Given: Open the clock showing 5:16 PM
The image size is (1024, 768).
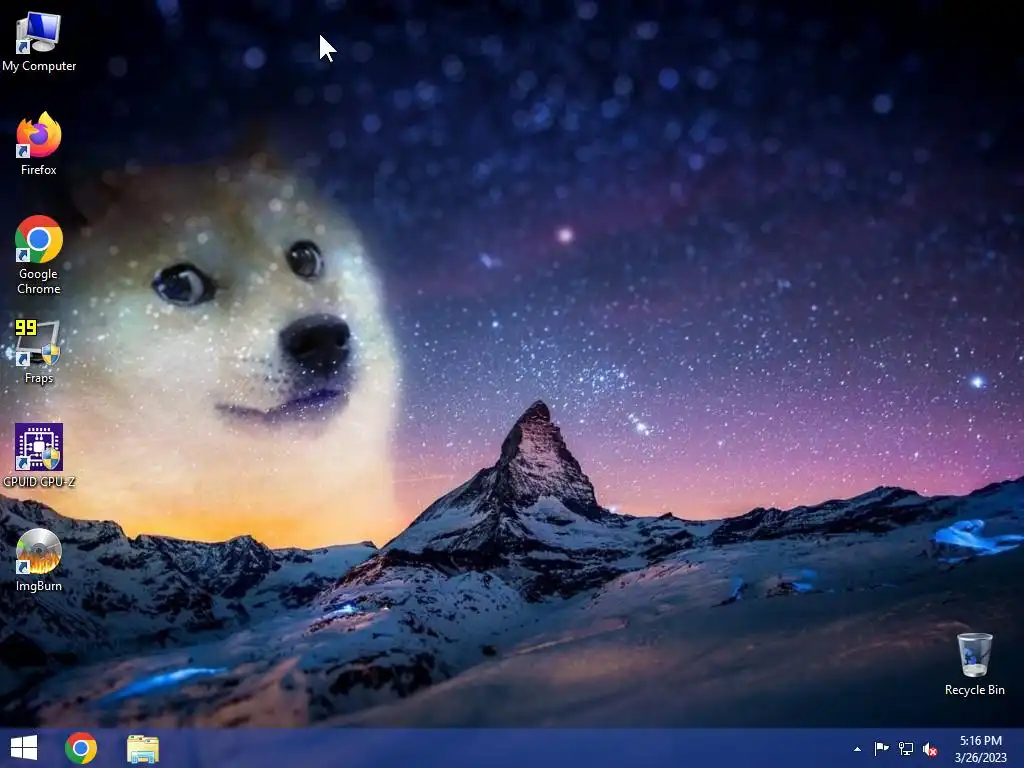Looking at the screenshot, I should [980, 749].
